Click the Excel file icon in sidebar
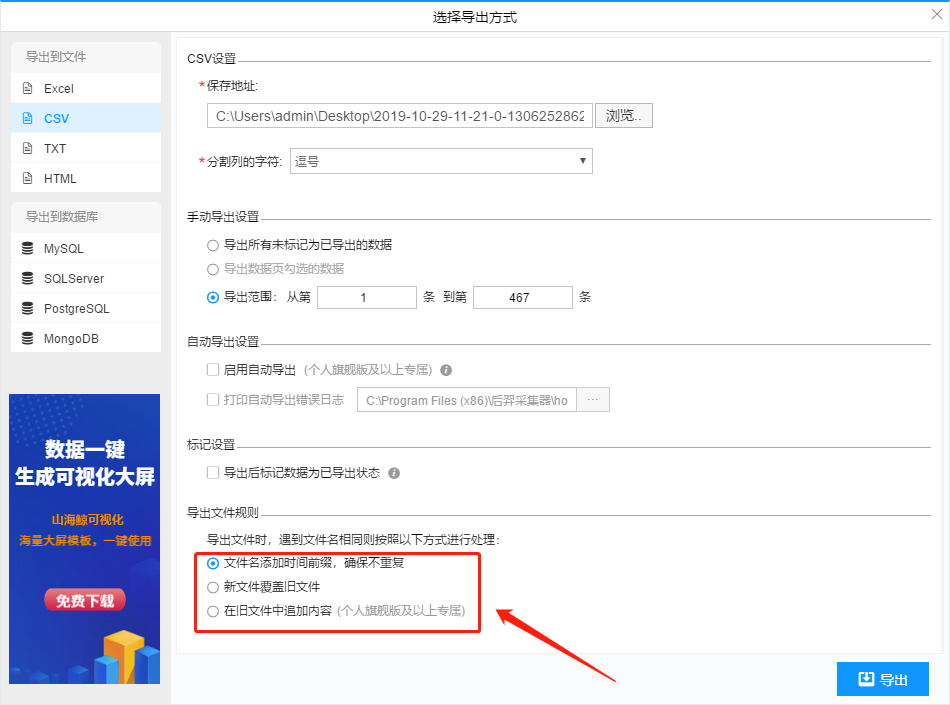Image resolution: width=950 pixels, height=705 pixels. click(x=27, y=88)
